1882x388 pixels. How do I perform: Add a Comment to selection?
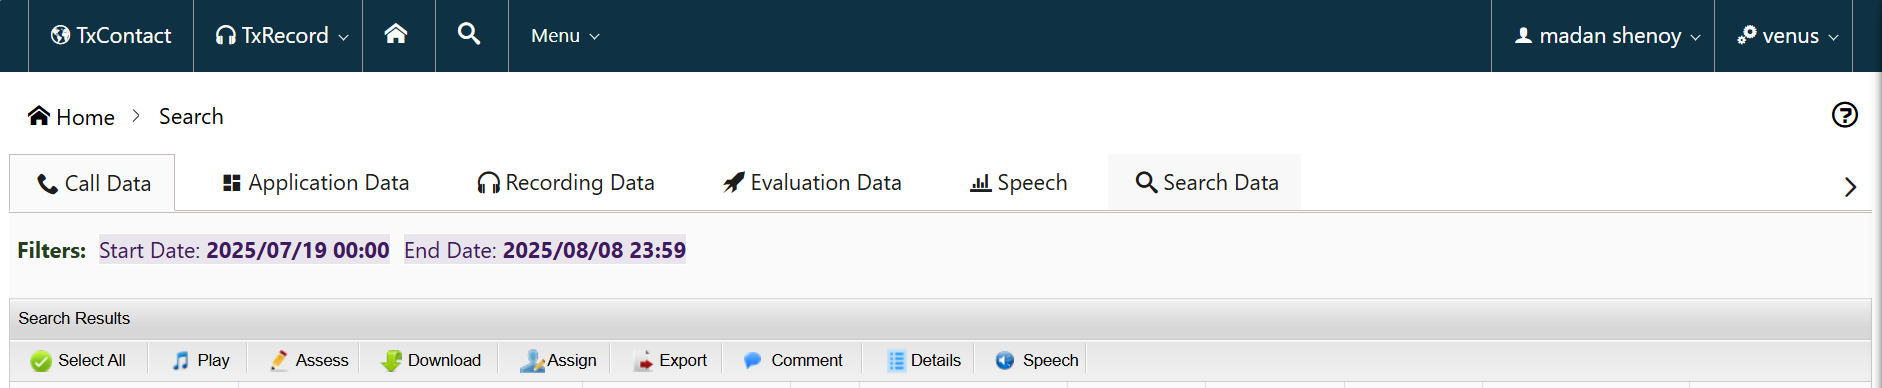coord(793,360)
